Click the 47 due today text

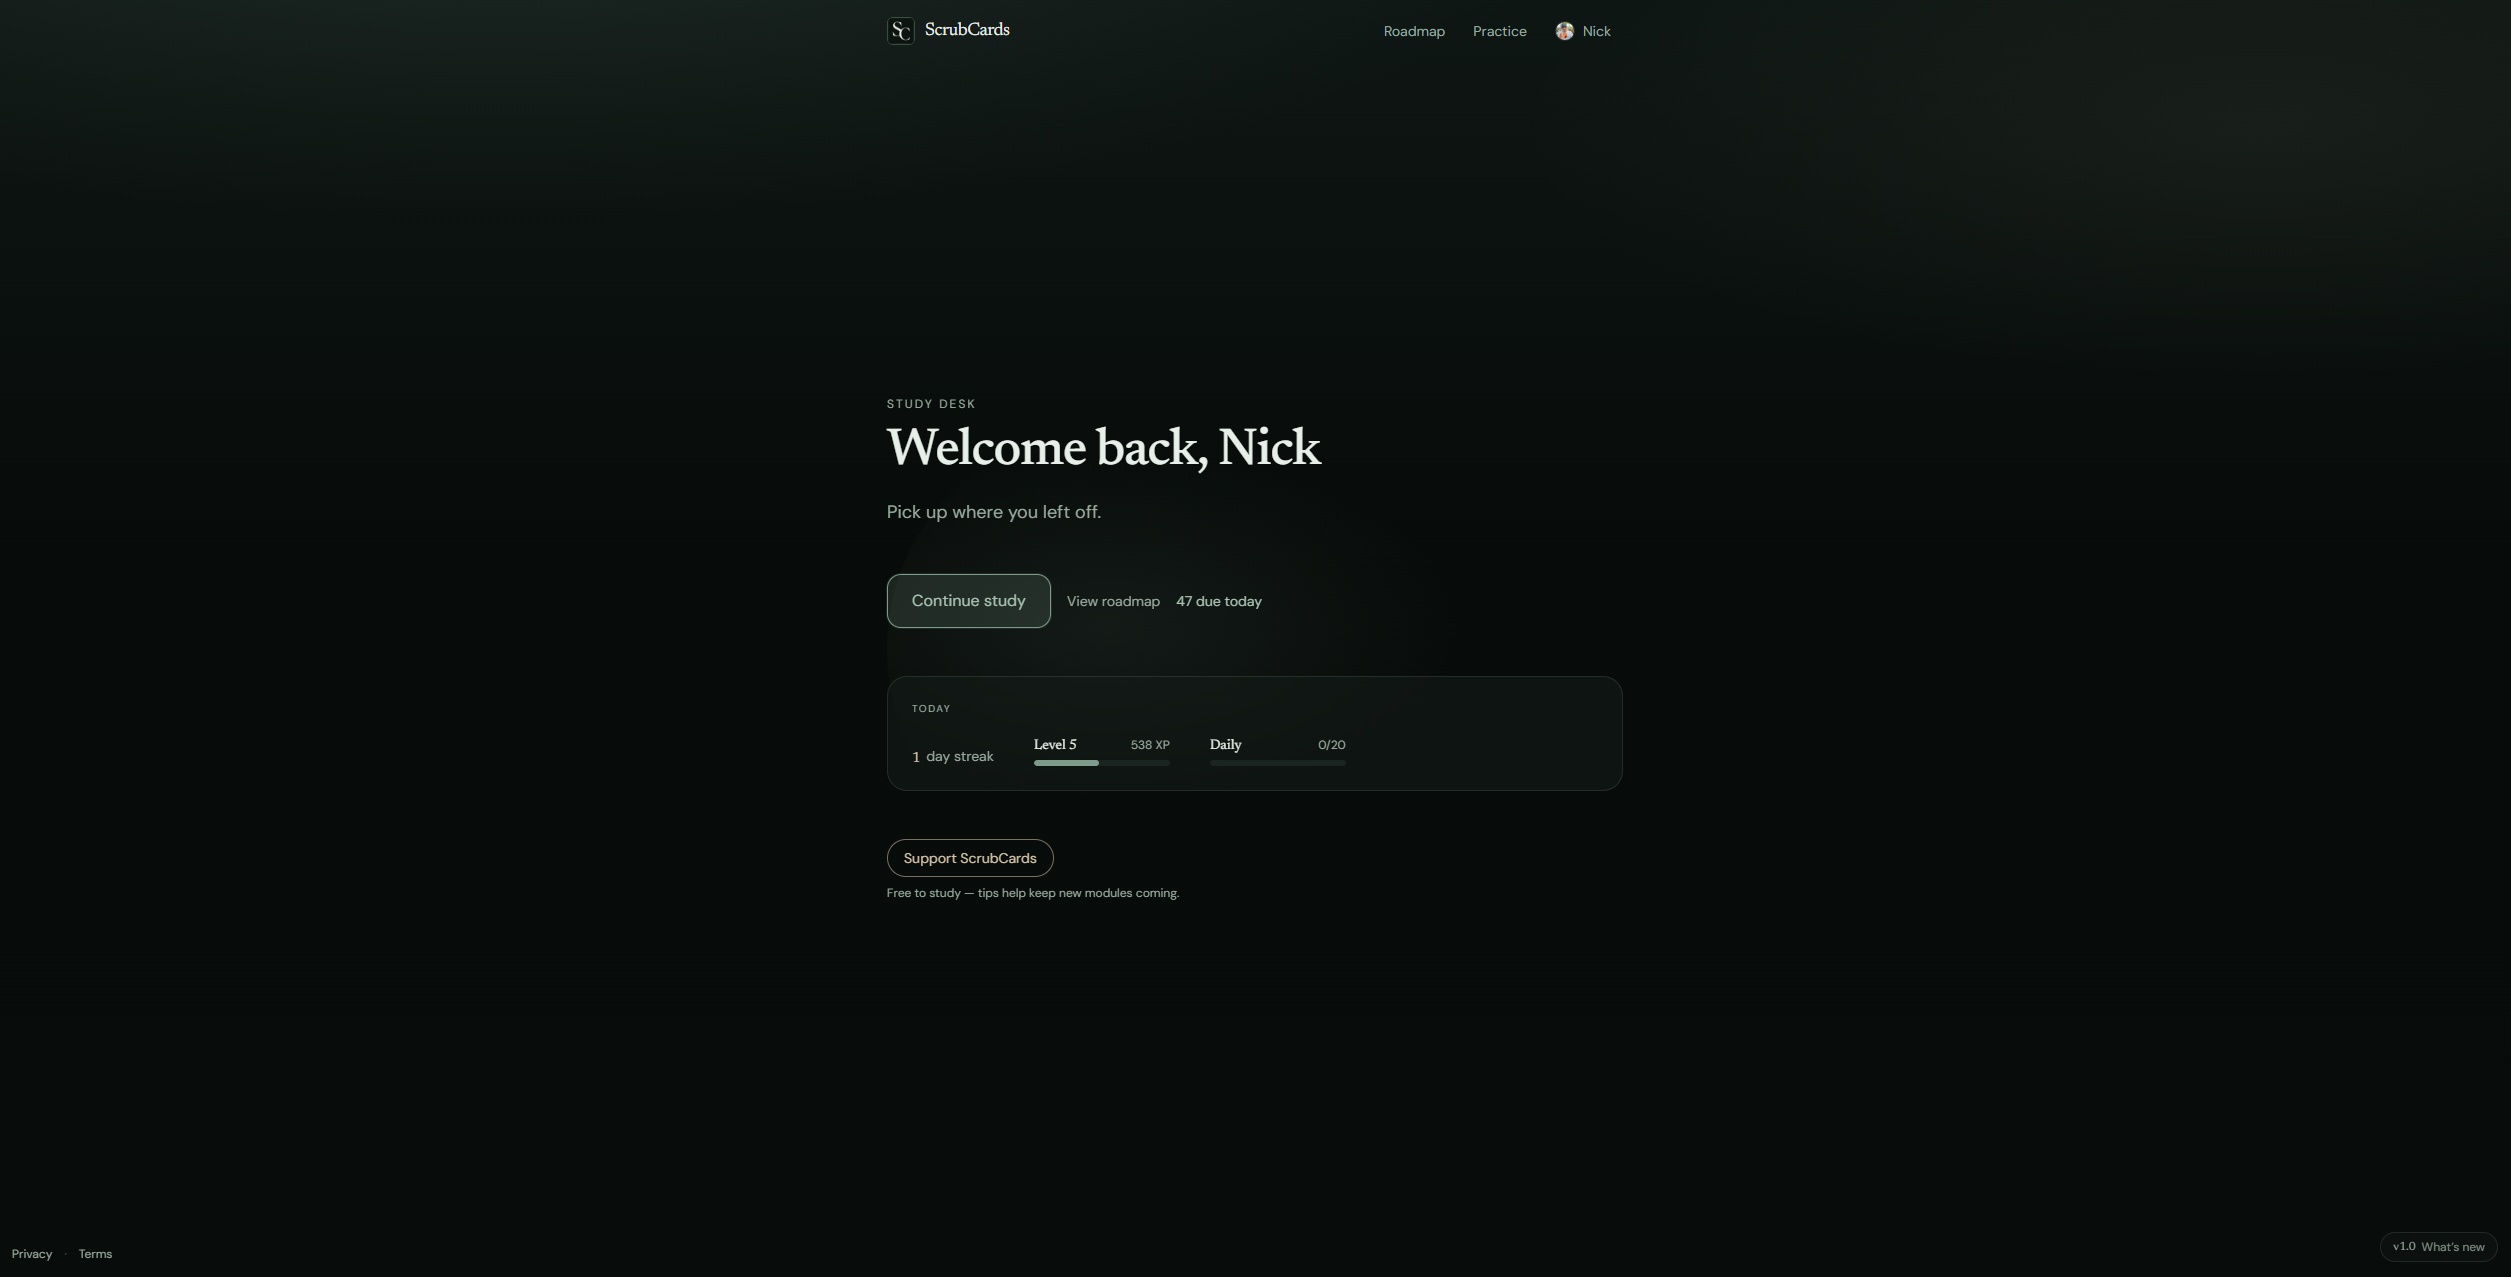click(1218, 601)
